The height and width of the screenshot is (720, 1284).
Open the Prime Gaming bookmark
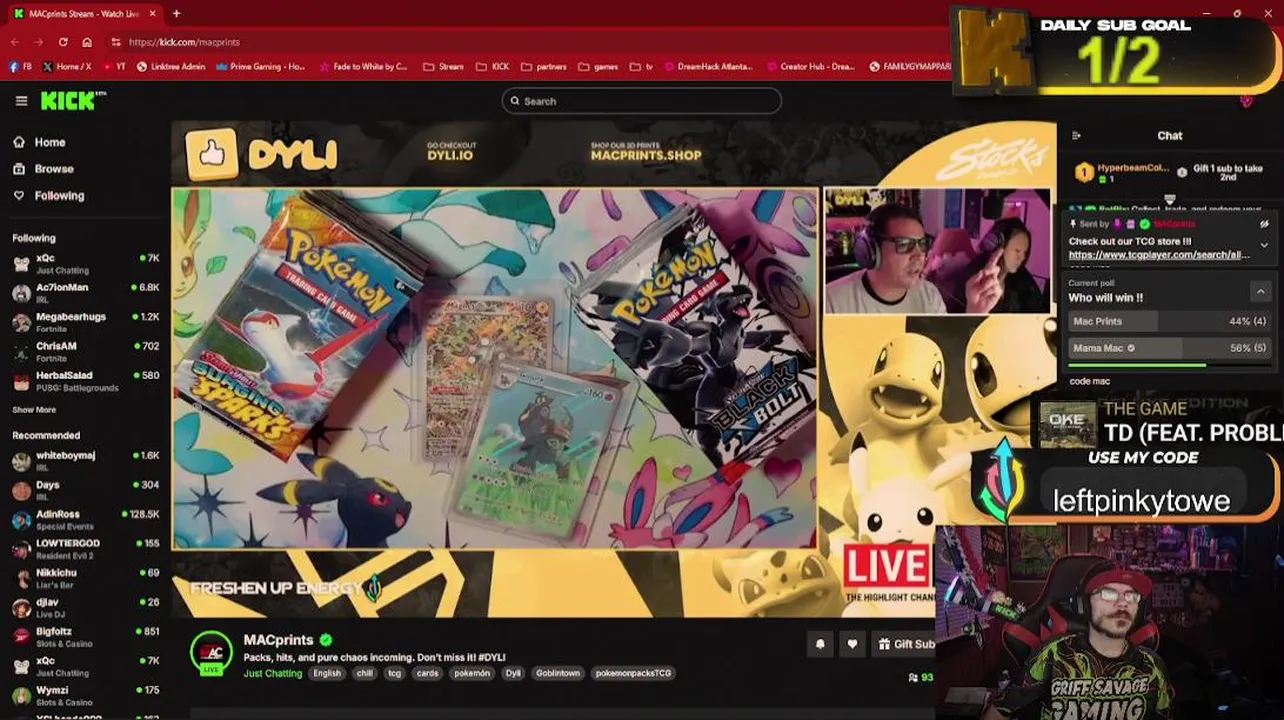261,67
